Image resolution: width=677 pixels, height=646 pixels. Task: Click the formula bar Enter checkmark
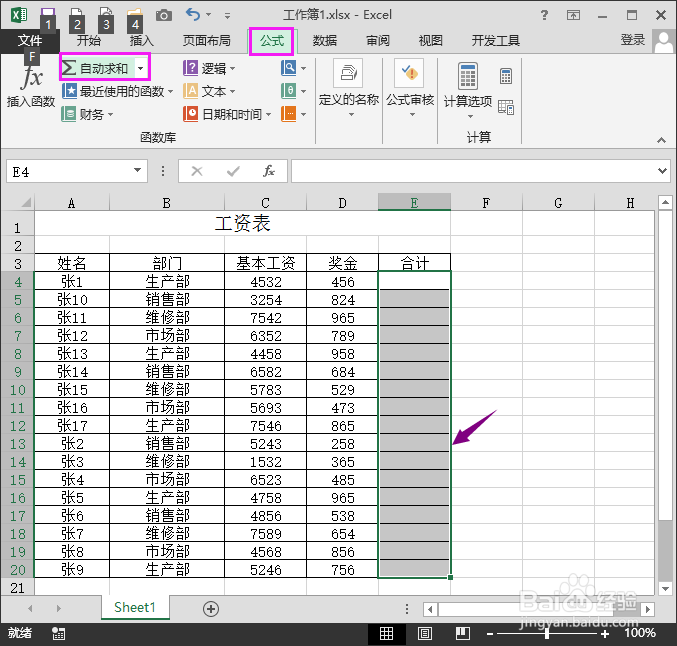[x=233, y=171]
